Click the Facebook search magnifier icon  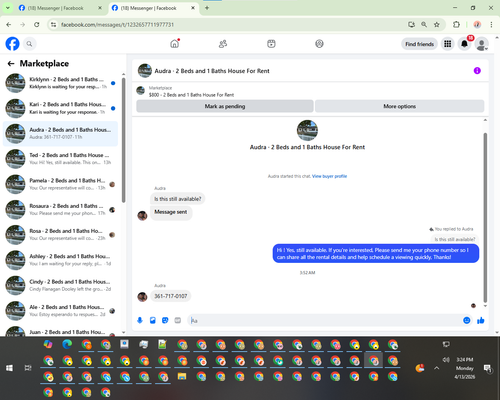(x=29, y=44)
